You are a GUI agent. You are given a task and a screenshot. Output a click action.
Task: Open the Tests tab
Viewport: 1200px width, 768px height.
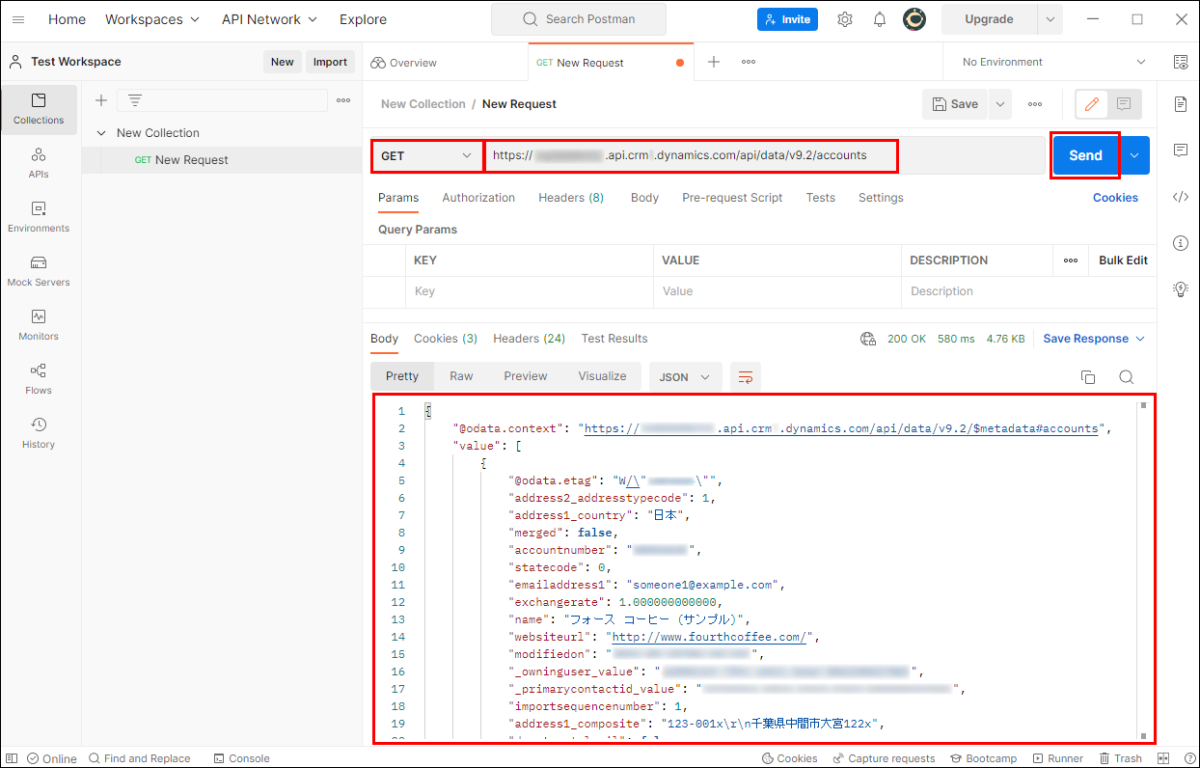click(821, 198)
